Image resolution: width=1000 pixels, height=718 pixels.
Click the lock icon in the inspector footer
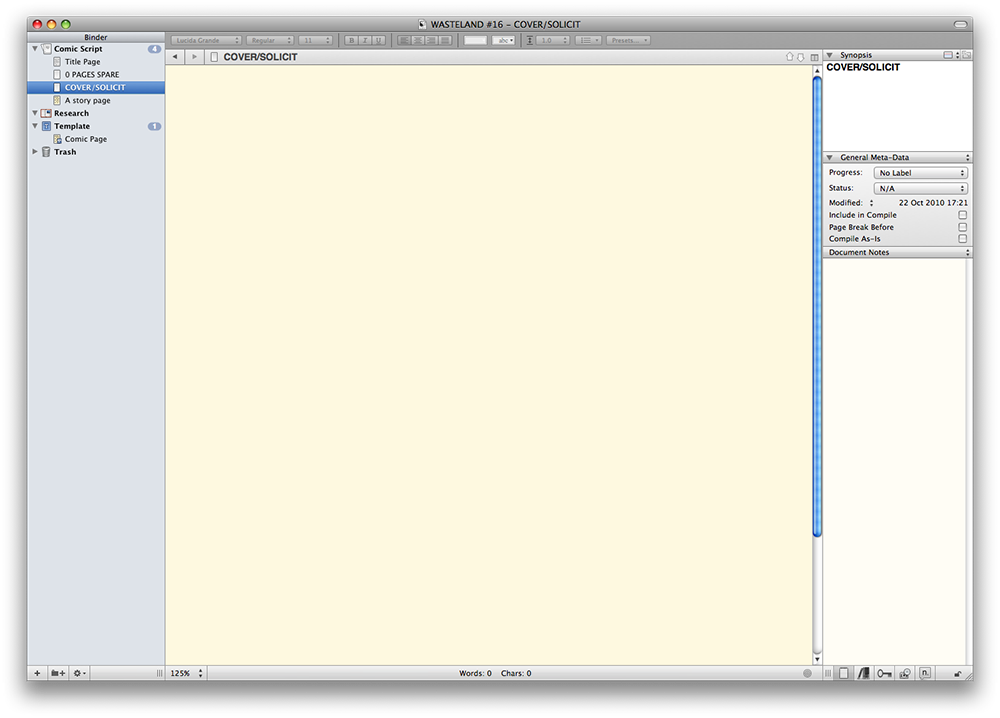click(958, 674)
